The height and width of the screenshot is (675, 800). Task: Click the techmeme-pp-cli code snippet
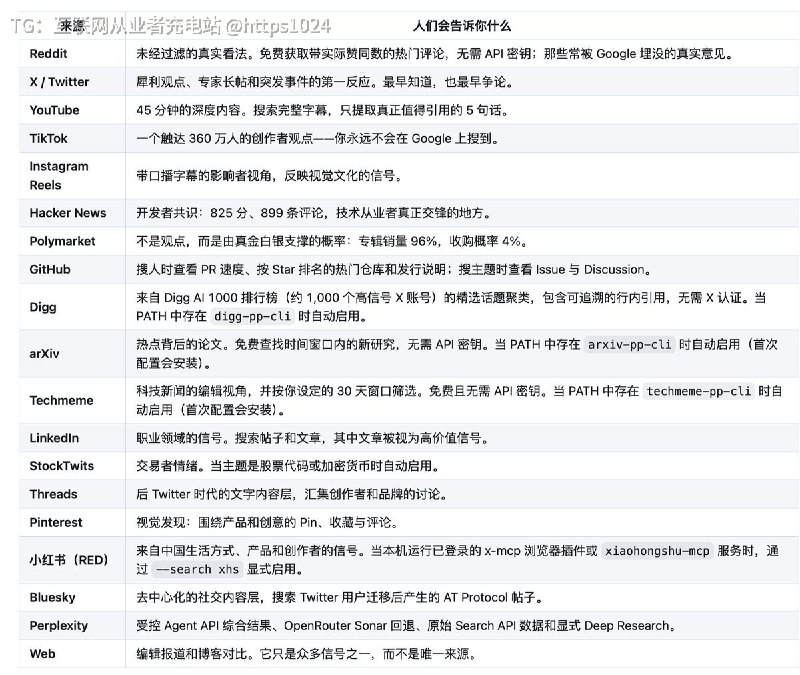pos(698,391)
